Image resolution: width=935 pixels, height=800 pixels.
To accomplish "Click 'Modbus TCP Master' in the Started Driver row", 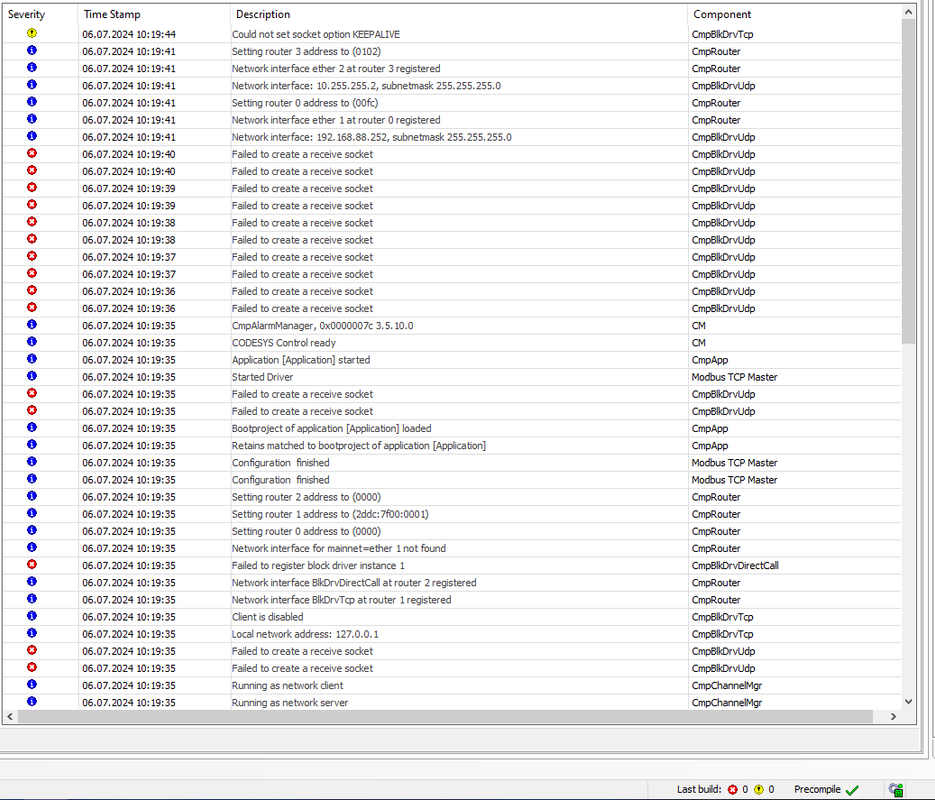I will 734,377.
